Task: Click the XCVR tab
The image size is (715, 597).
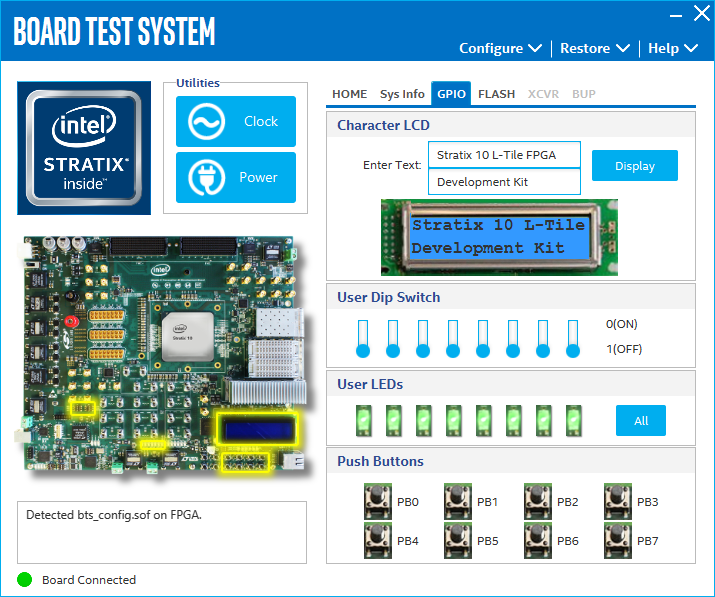Action: click(x=543, y=94)
